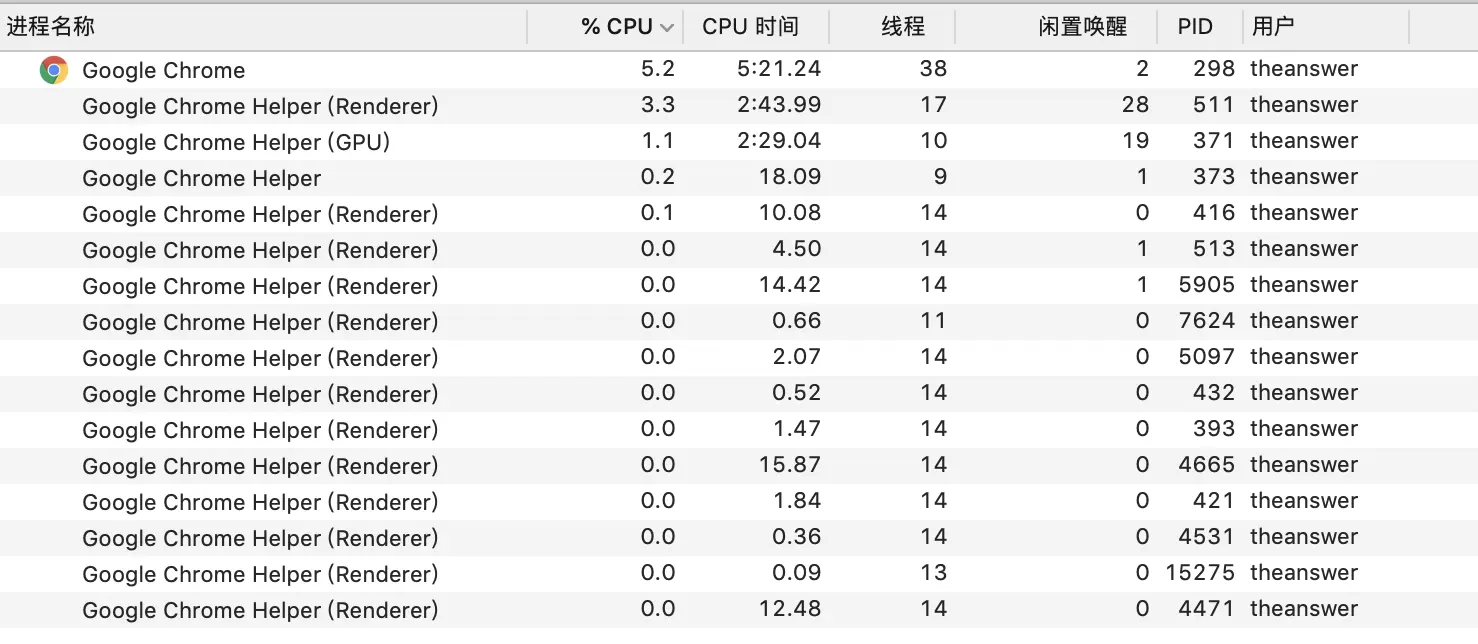This screenshot has width=1478, height=644.
Task: Select the renderer row with PID 432
Action: pos(260,393)
